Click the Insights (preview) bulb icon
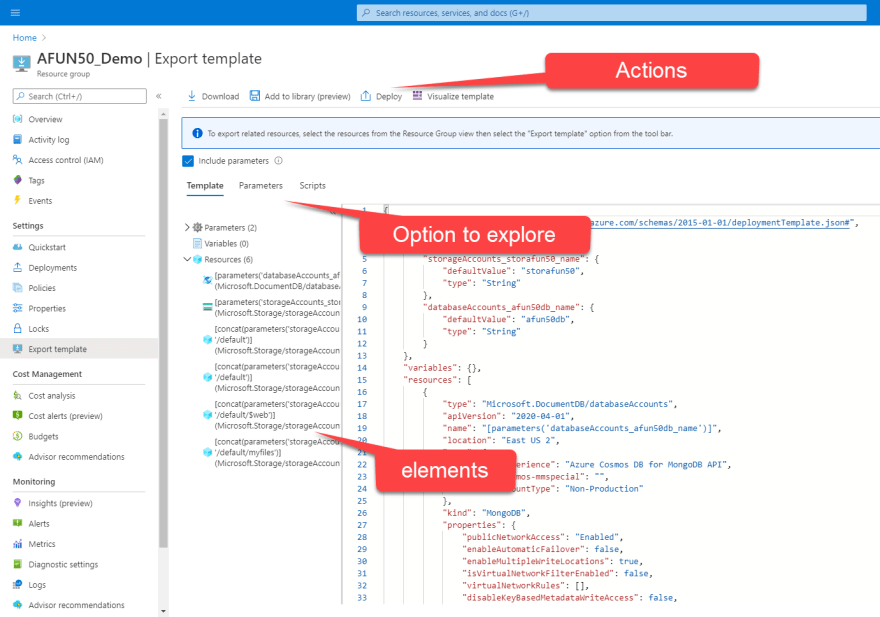The image size is (880, 617). (x=17, y=502)
